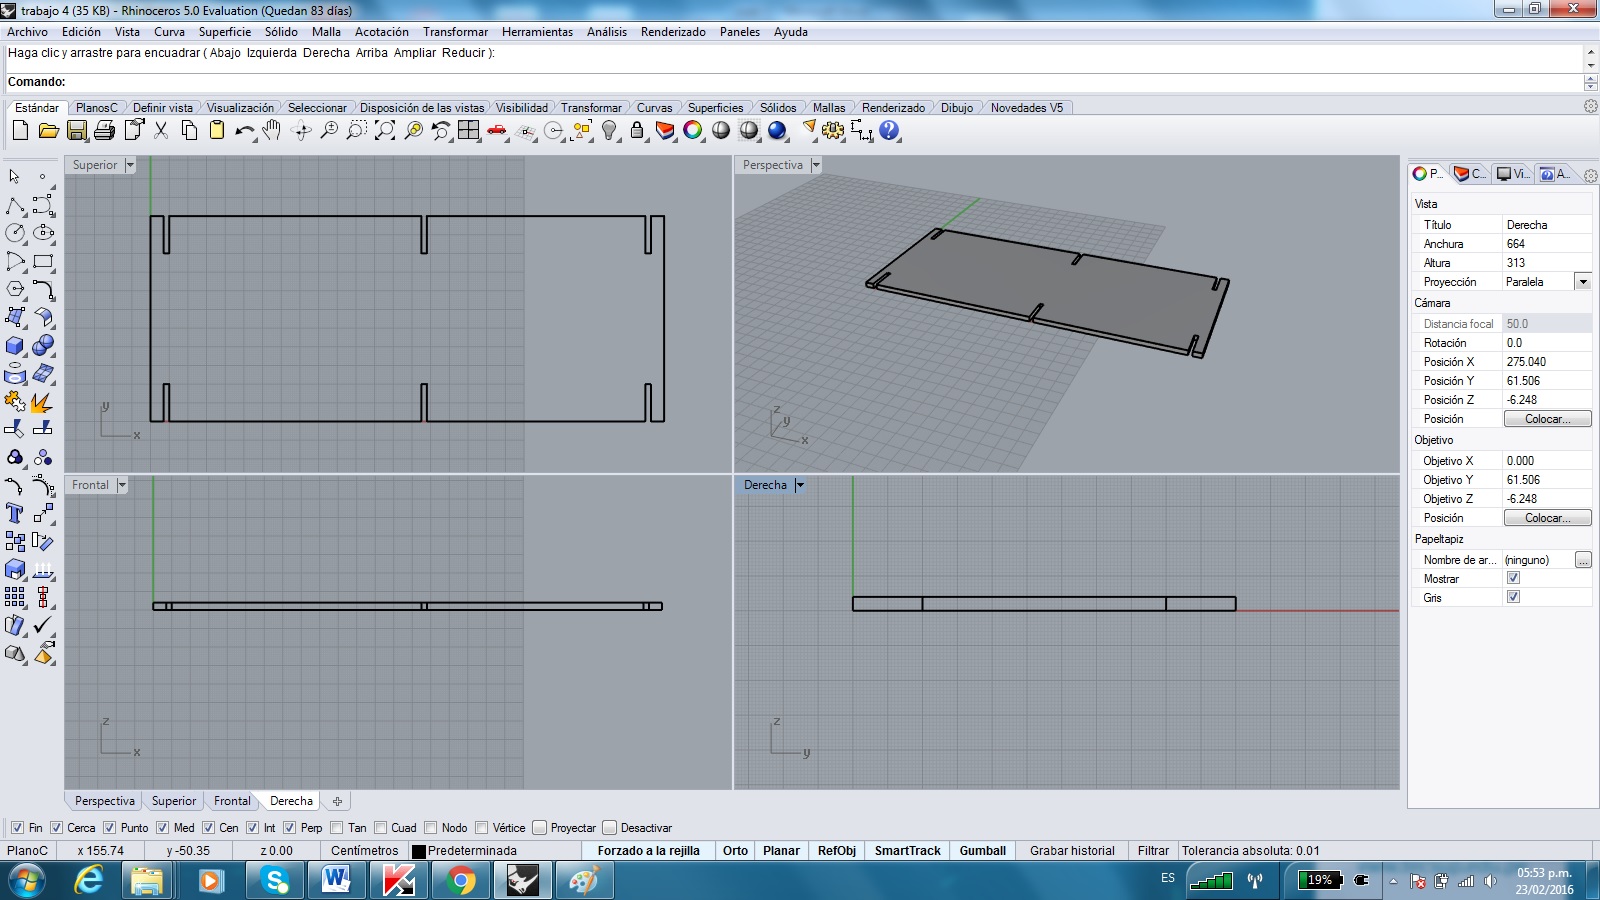This screenshot has width=1600, height=900.
Task: Click the Predeterminada layer color swatch
Action: tap(419, 851)
